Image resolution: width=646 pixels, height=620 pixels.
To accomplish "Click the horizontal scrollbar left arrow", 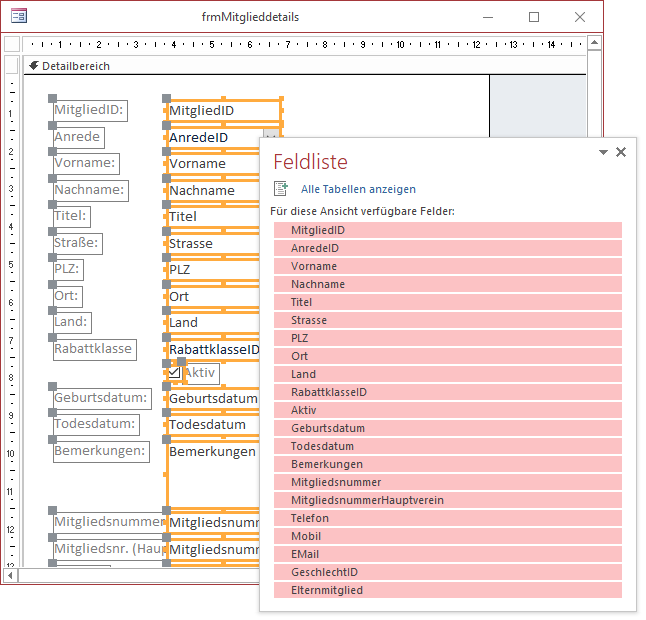I will tap(11, 575).
